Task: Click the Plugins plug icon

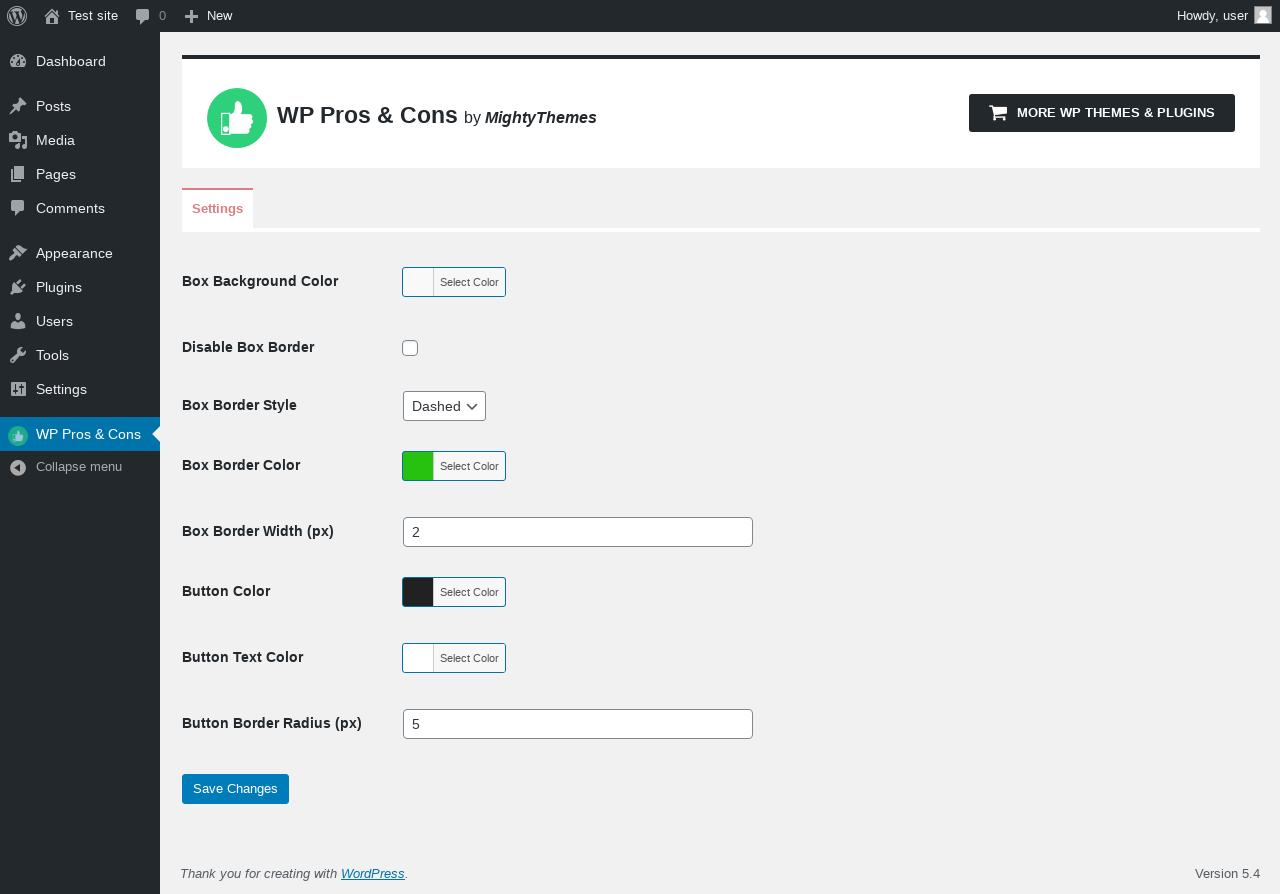Action: 18,287
